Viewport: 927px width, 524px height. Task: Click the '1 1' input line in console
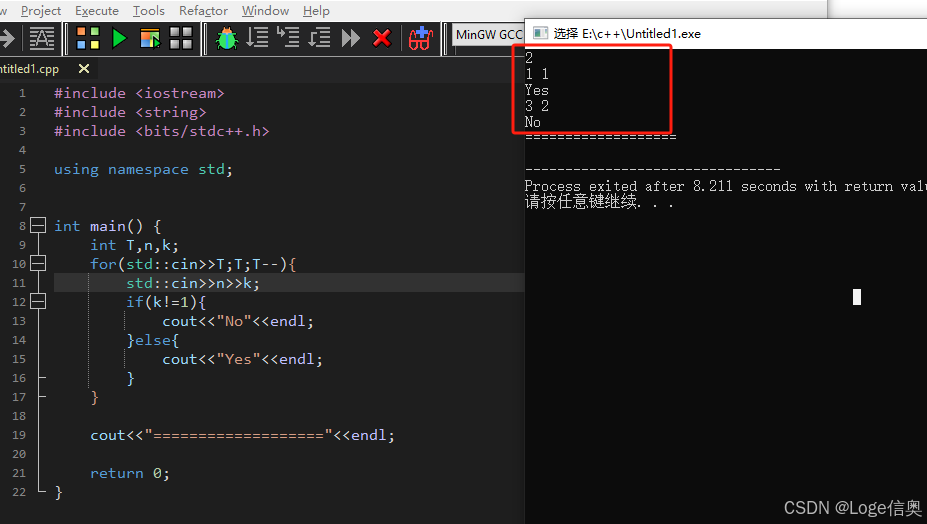pos(537,74)
